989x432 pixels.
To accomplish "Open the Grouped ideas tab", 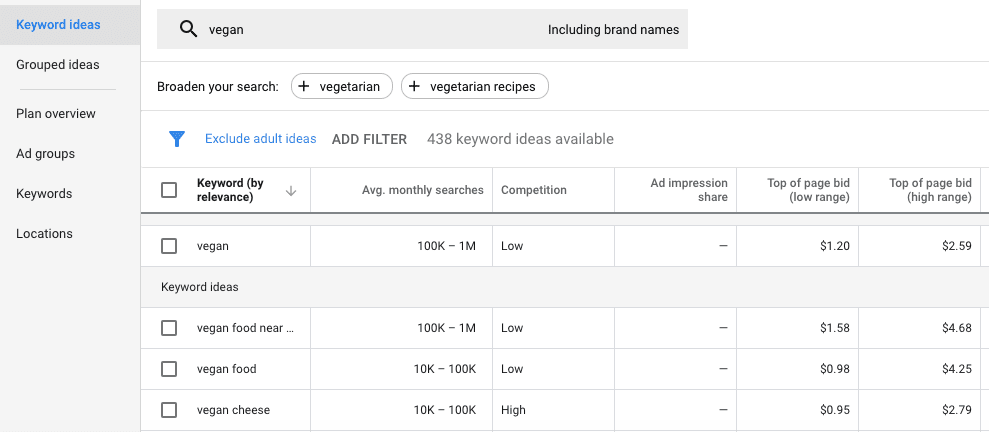I will click(x=58, y=65).
